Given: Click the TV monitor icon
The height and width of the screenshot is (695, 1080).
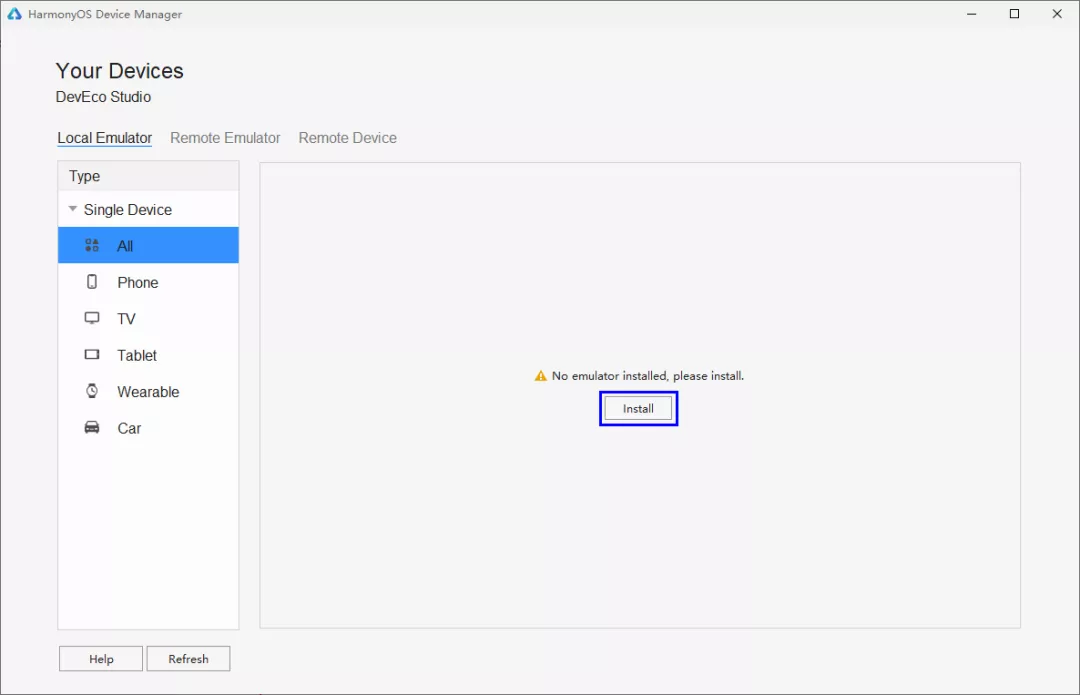Looking at the screenshot, I should [92, 318].
